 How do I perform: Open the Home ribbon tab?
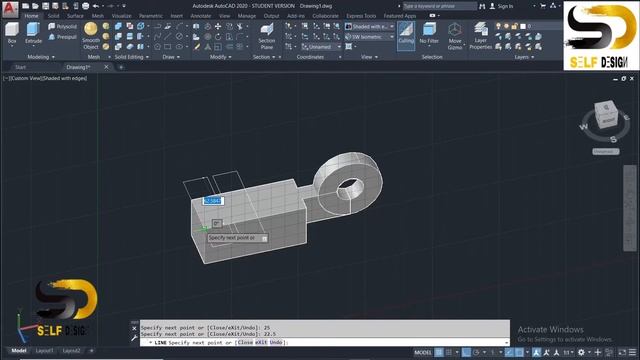[31, 16]
